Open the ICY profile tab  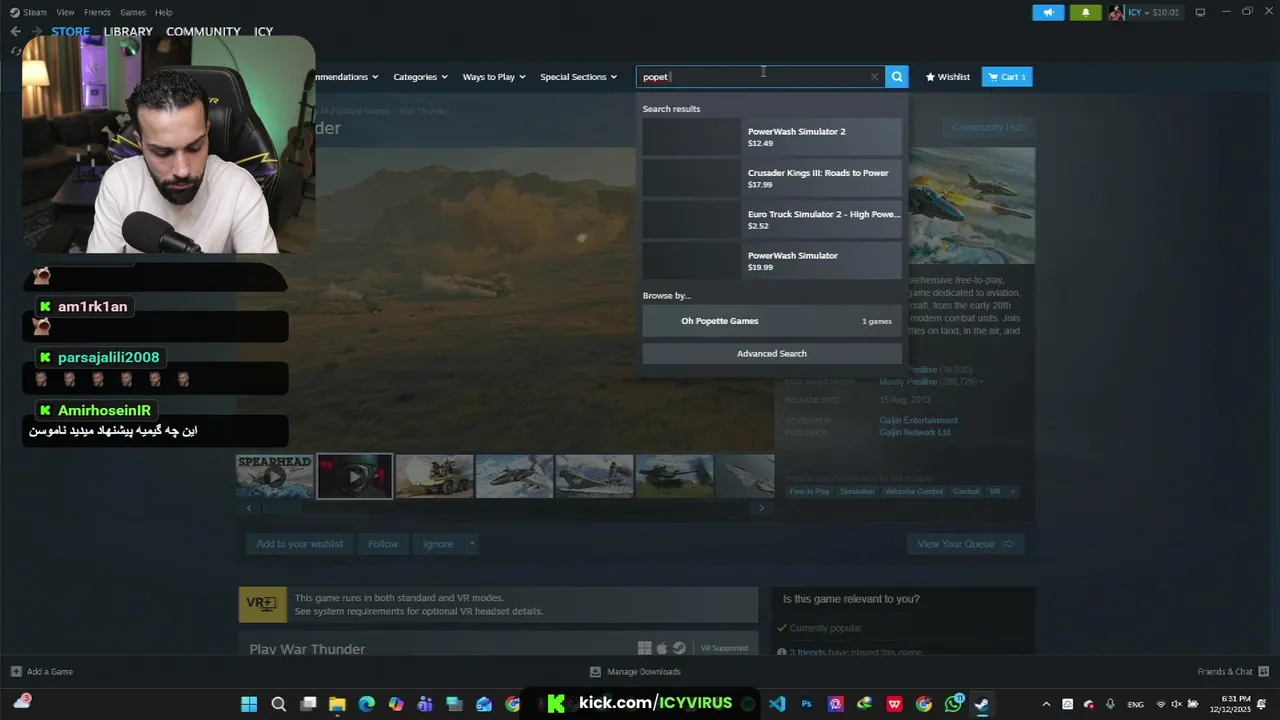[x=263, y=31]
